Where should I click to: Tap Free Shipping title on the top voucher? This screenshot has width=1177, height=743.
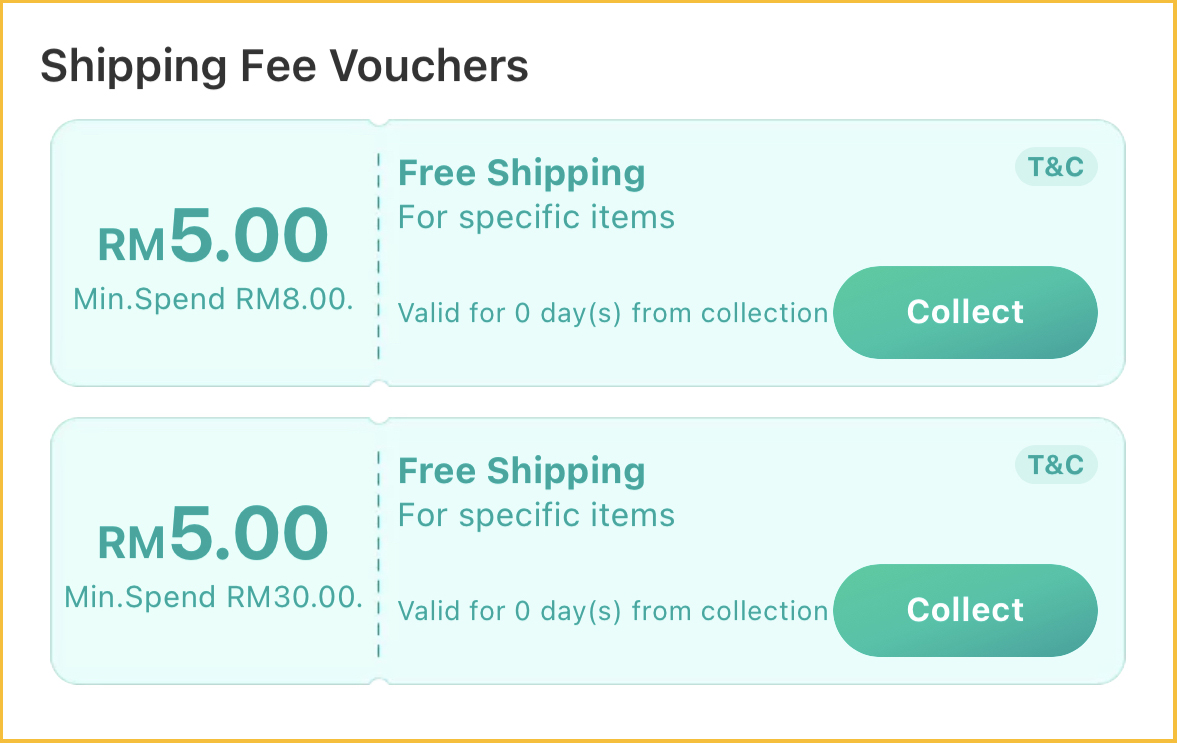(x=521, y=173)
